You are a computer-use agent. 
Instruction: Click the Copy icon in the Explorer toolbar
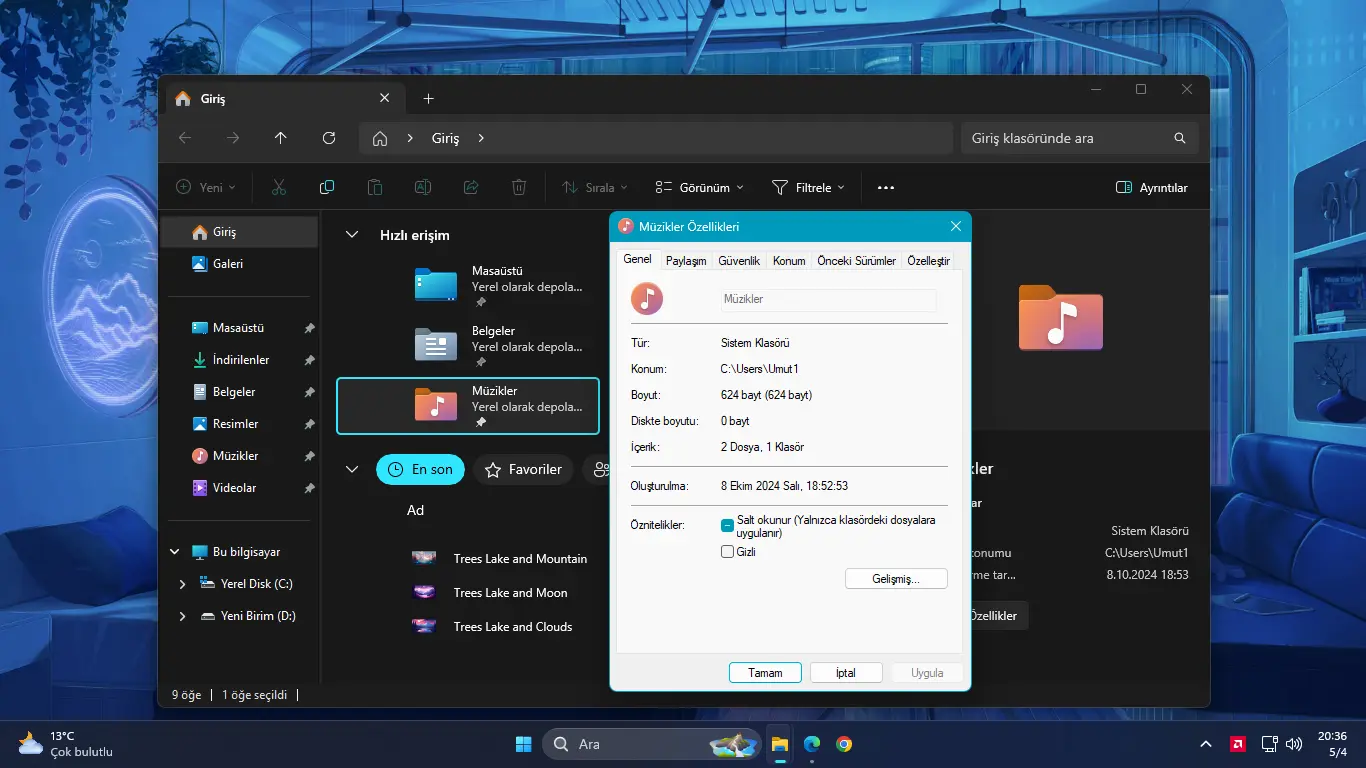327,187
